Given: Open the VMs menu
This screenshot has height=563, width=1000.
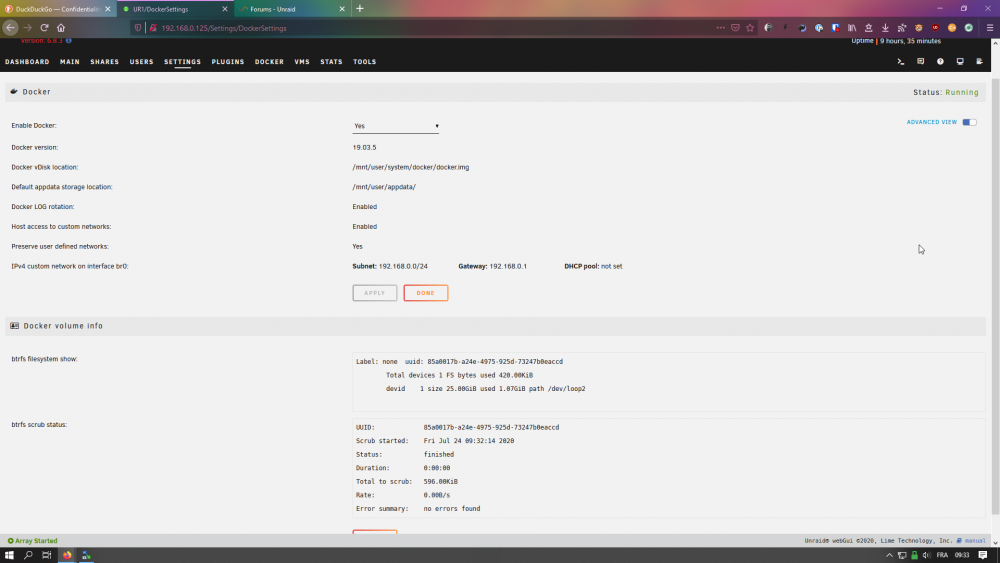Looking at the screenshot, I should click(x=302, y=62).
